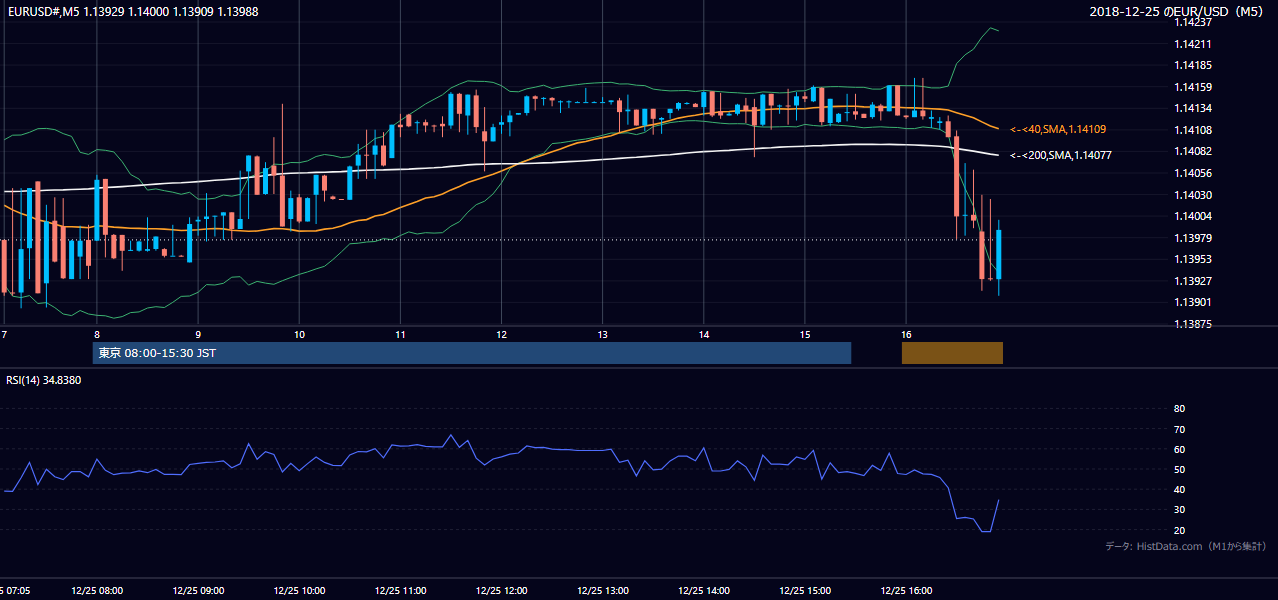Select the '12/25 16:00' time axis label
The width and height of the screenshot is (1278, 600).
pyautogui.click(x=906, y=590)
